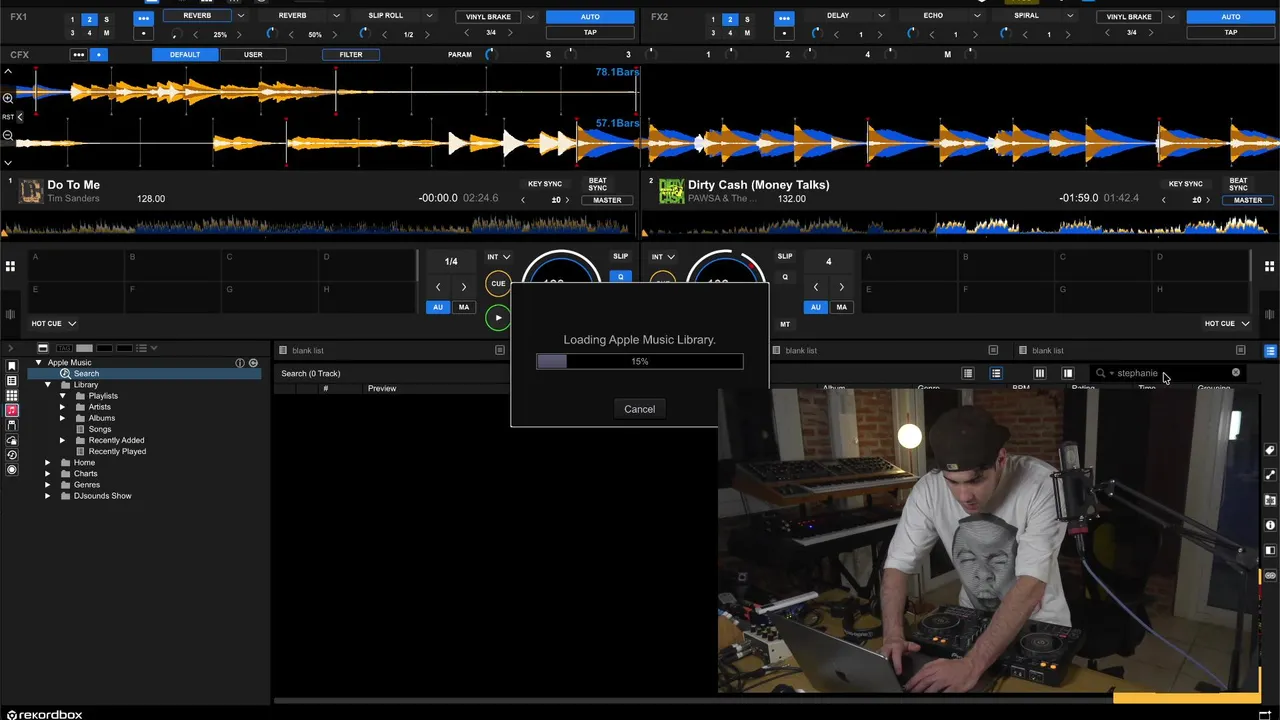Open the cloud library icon in sidebar

click(12, 440)
